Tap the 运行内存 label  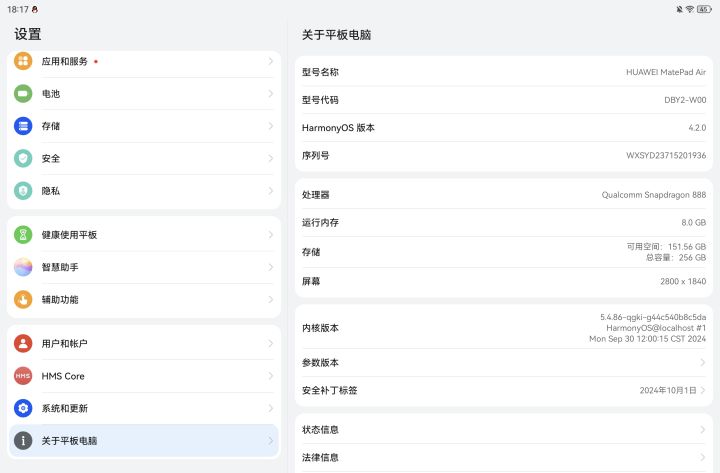(x=320, y=223)
